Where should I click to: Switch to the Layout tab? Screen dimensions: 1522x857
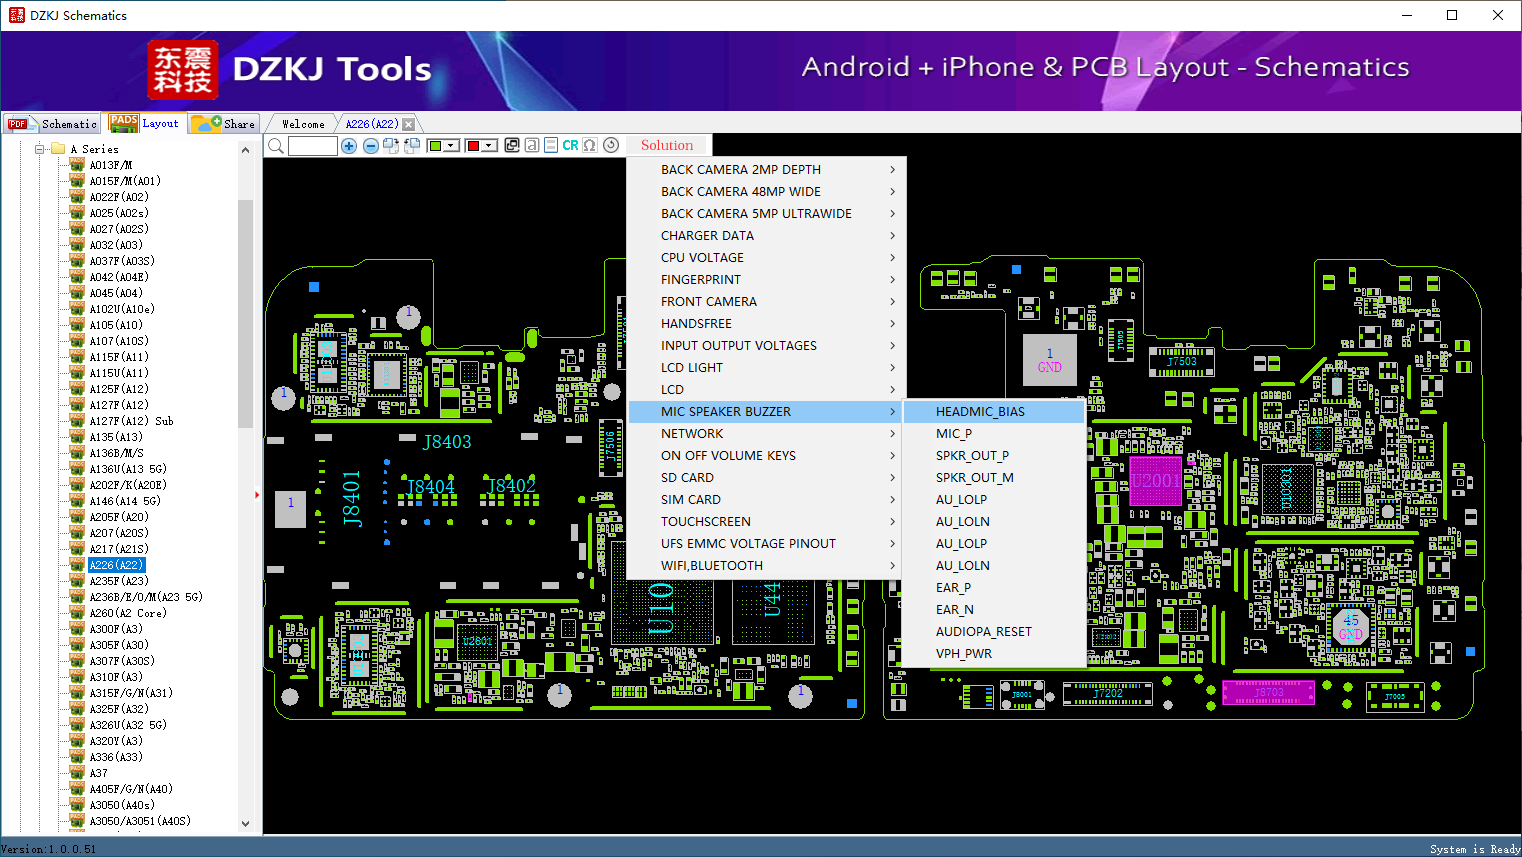tap(145, 123)
